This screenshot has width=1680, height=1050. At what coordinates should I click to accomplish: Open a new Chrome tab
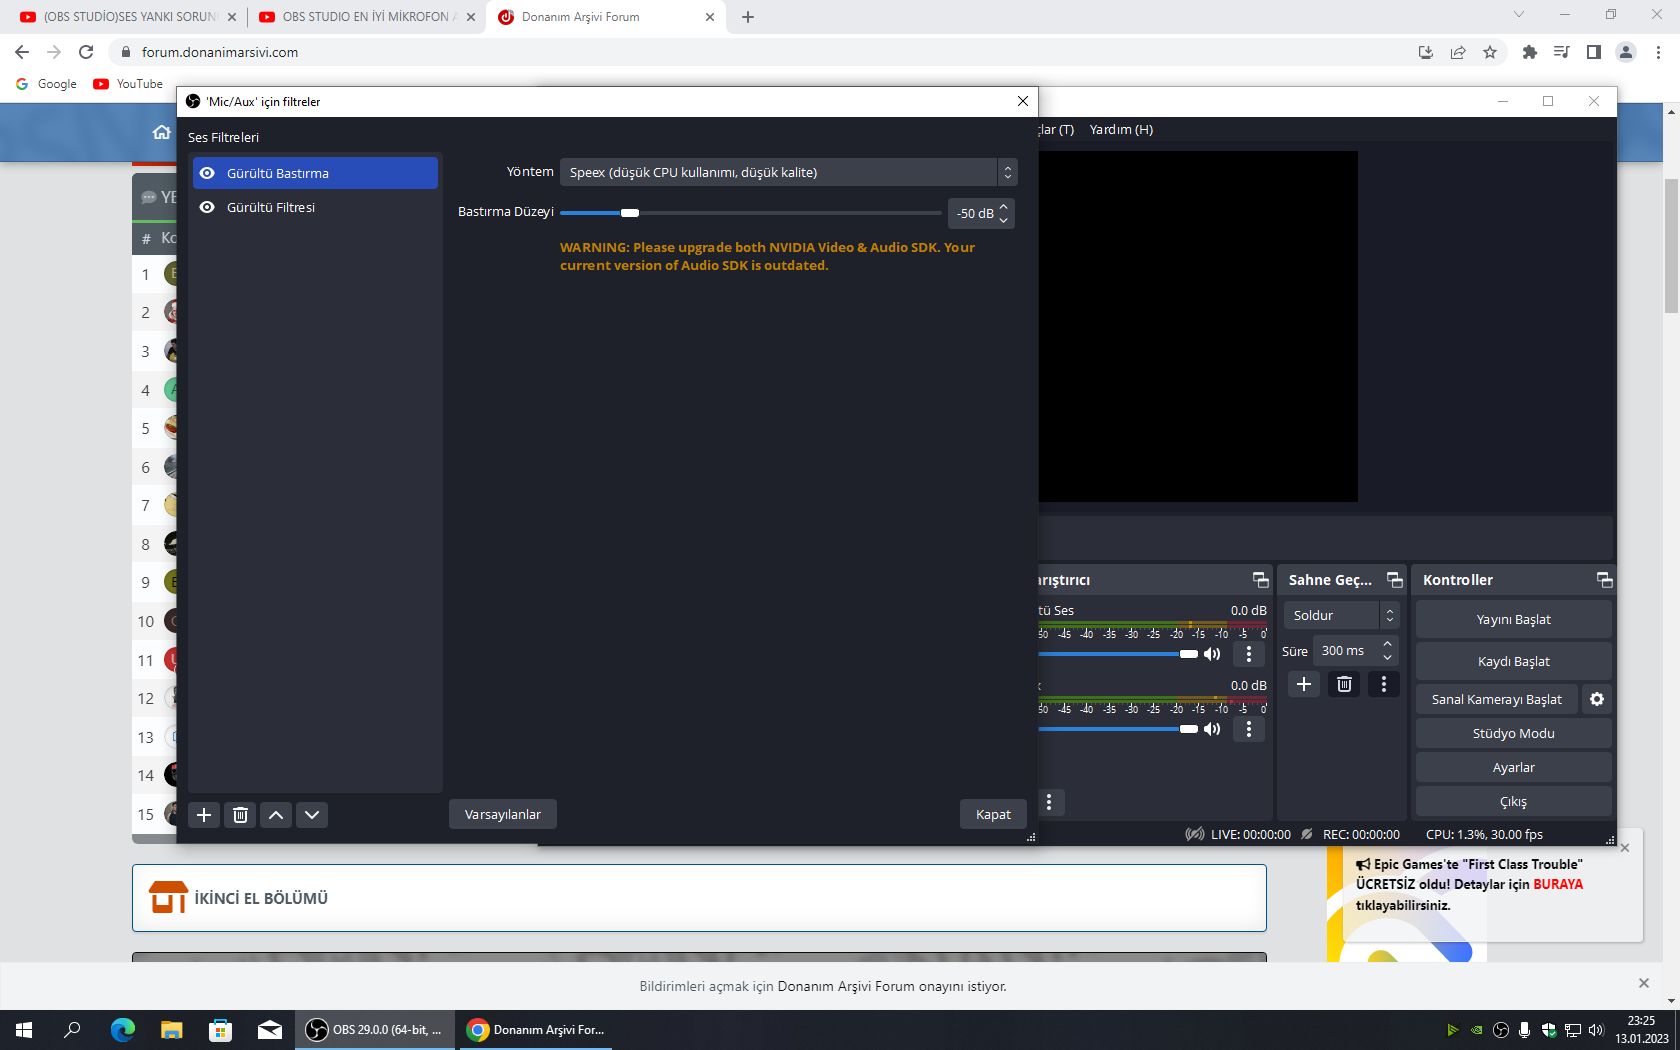748,17
